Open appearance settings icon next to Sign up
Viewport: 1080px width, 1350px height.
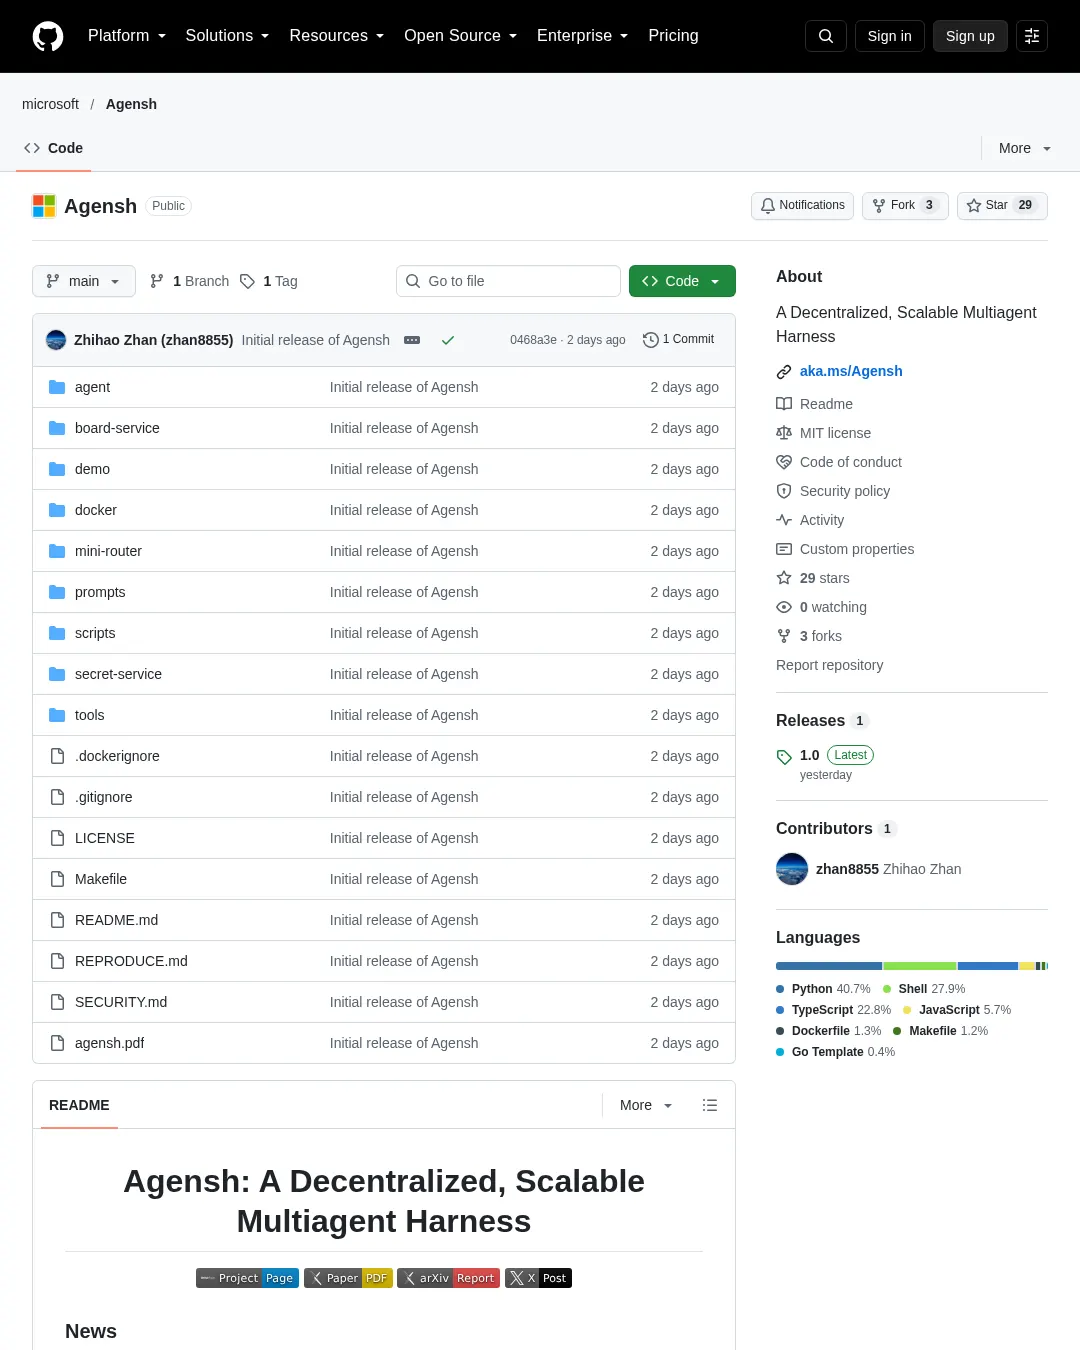(1032, 36)
